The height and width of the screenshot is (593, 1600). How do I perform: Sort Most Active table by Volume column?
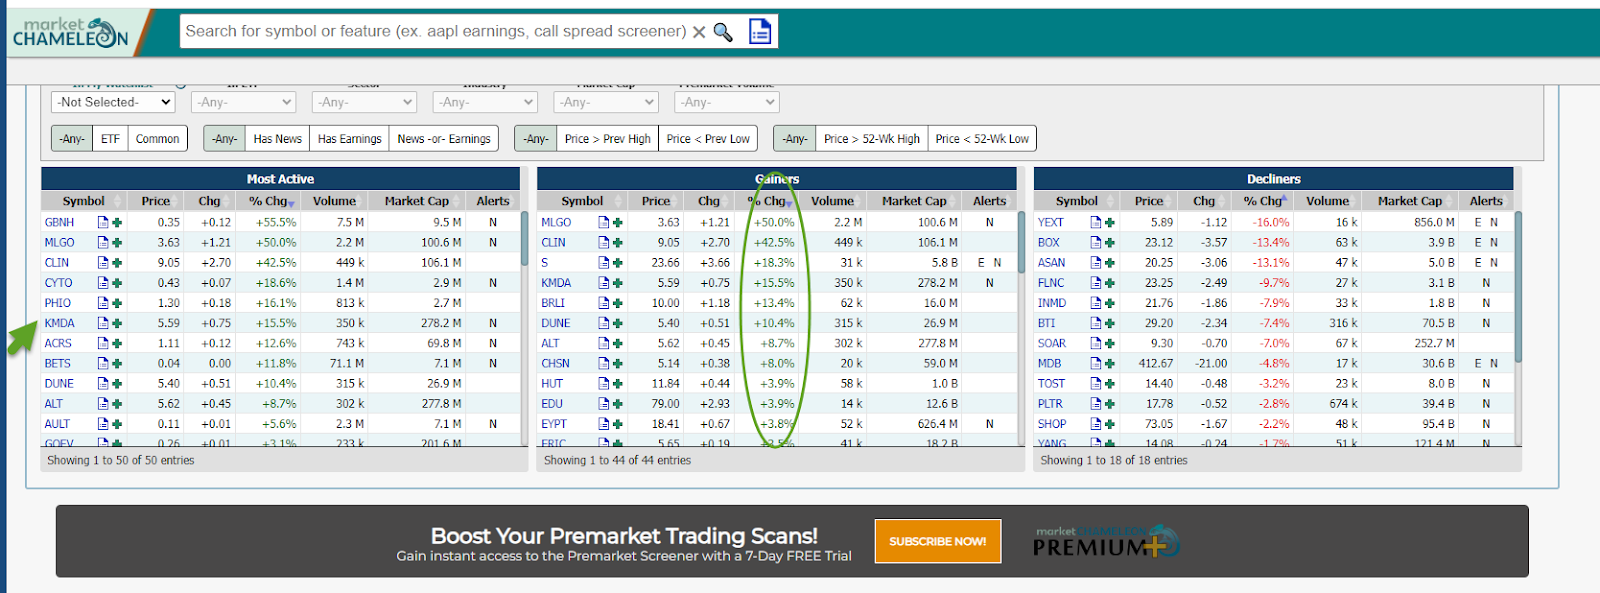click(x=334, y=201)
